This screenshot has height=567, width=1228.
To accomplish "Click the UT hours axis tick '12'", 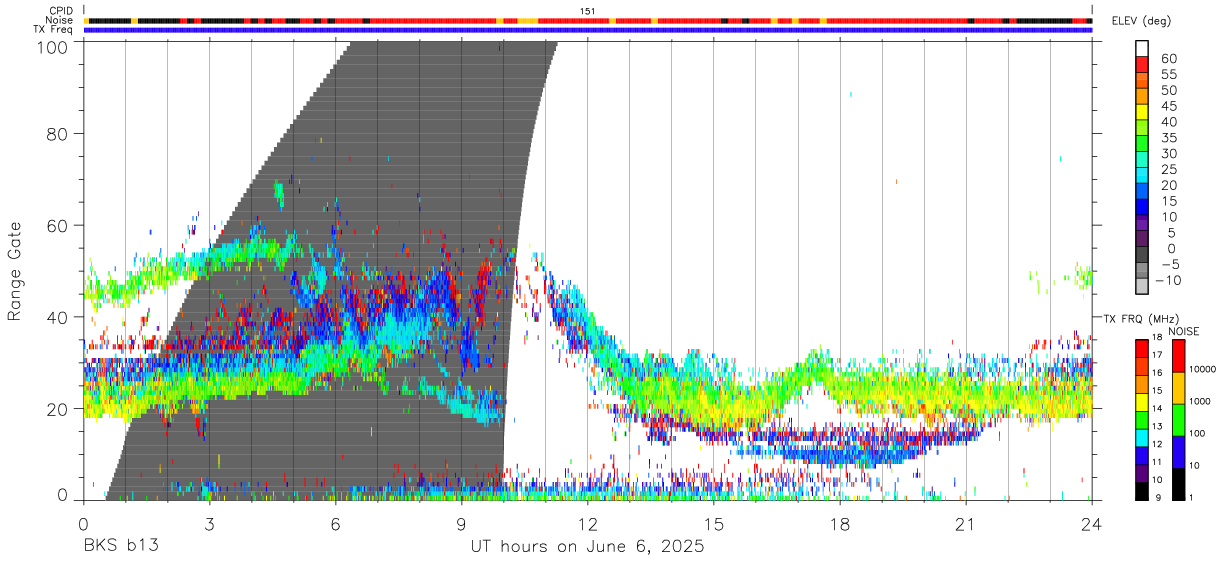I will click(588, 523).
